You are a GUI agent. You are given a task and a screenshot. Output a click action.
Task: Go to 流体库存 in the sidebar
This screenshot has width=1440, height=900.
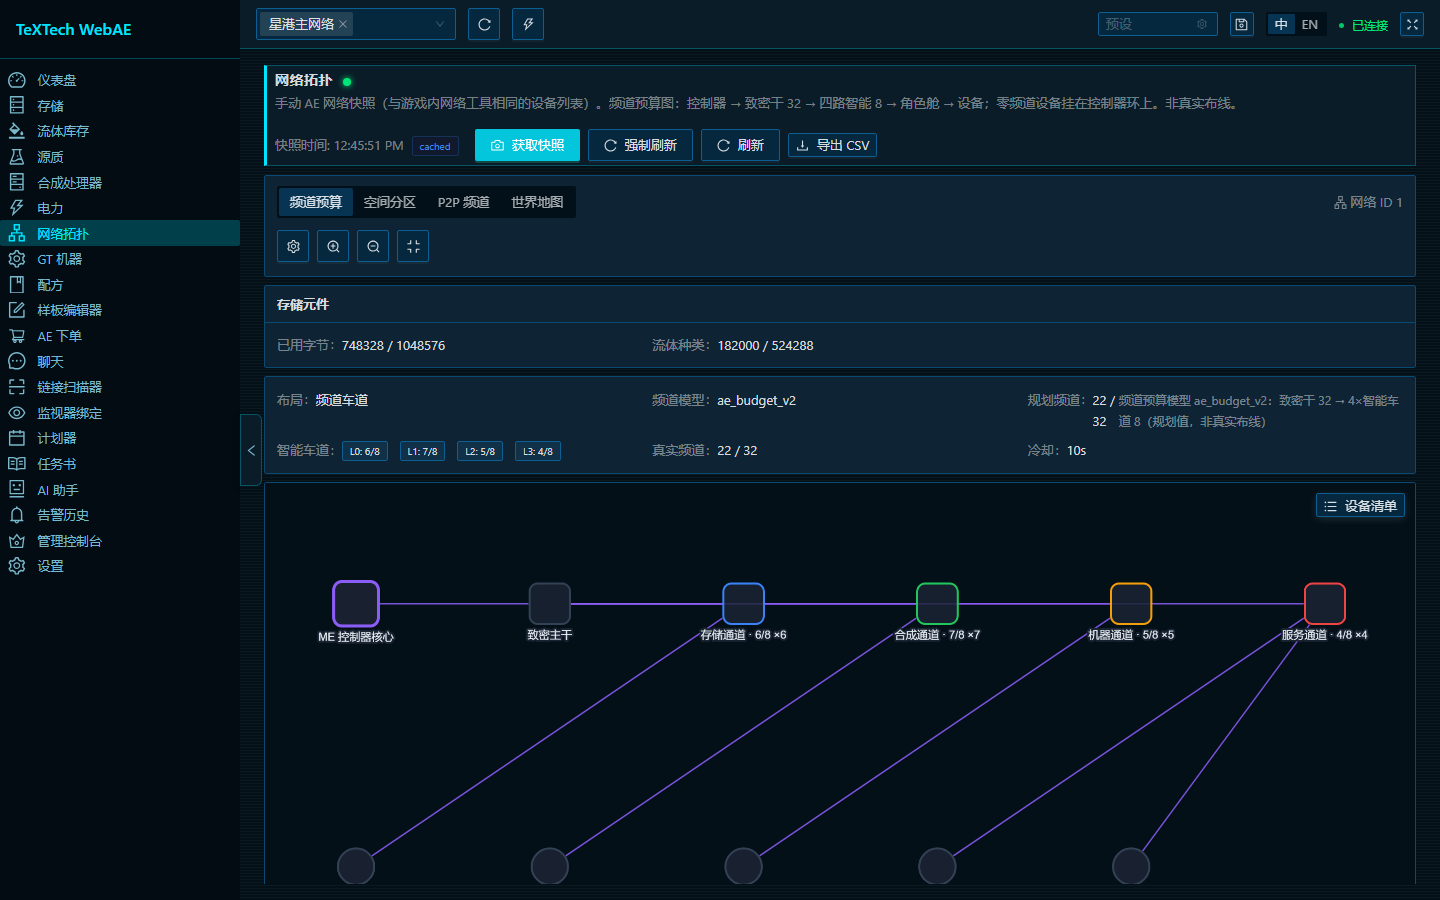click(x=120, y=131)
